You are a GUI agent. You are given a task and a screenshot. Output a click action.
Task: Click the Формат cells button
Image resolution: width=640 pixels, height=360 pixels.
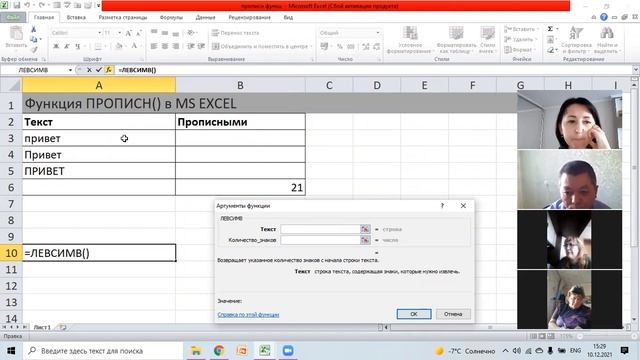(519, 49)
